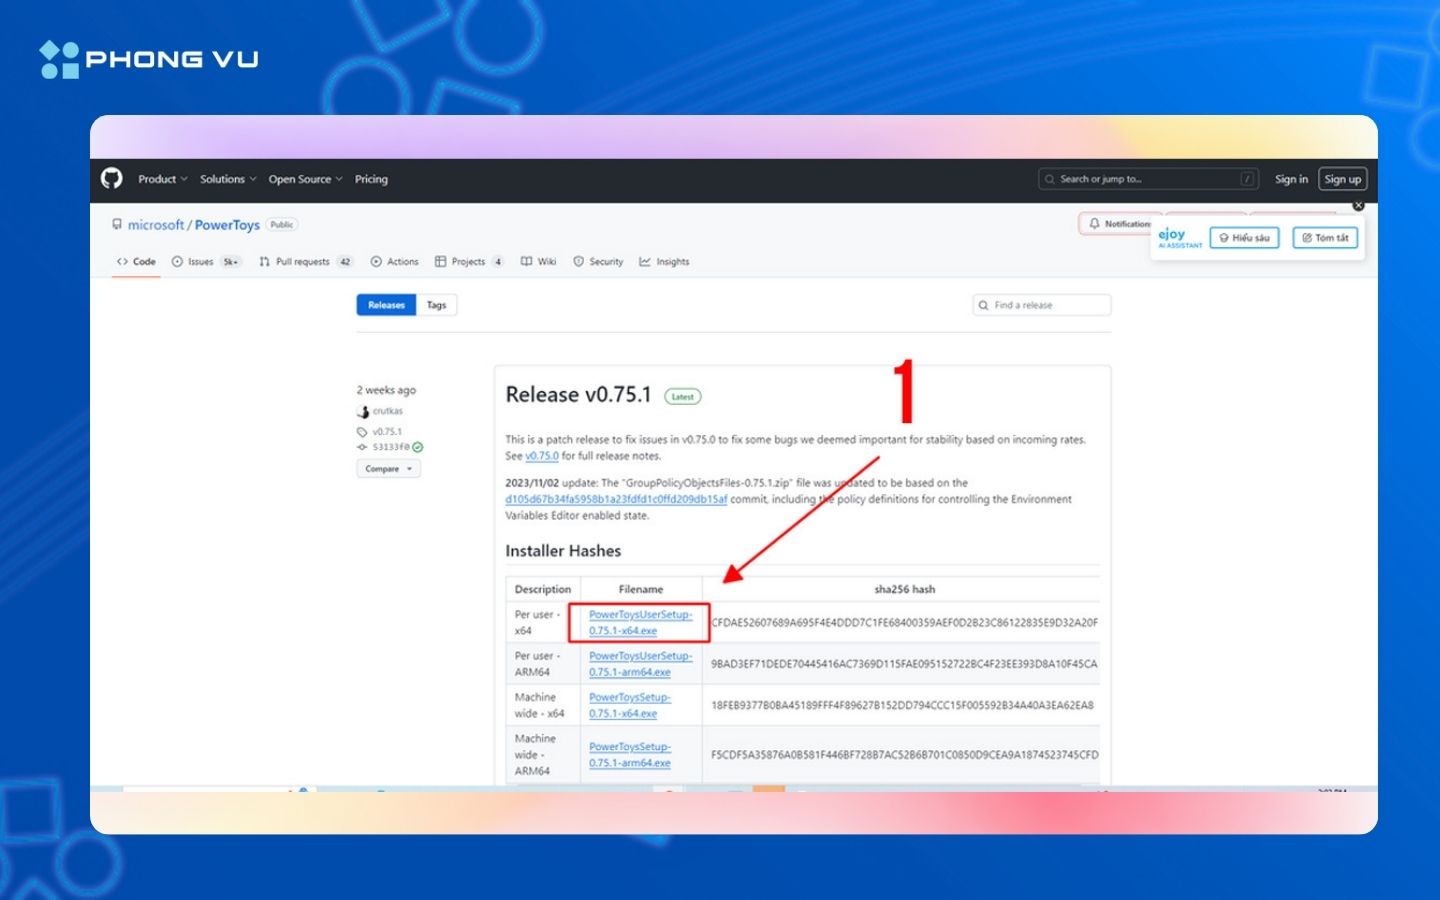Screen dimensions: 1440x900
Task: Open the Compare dropdown
Action: [388, 469]
